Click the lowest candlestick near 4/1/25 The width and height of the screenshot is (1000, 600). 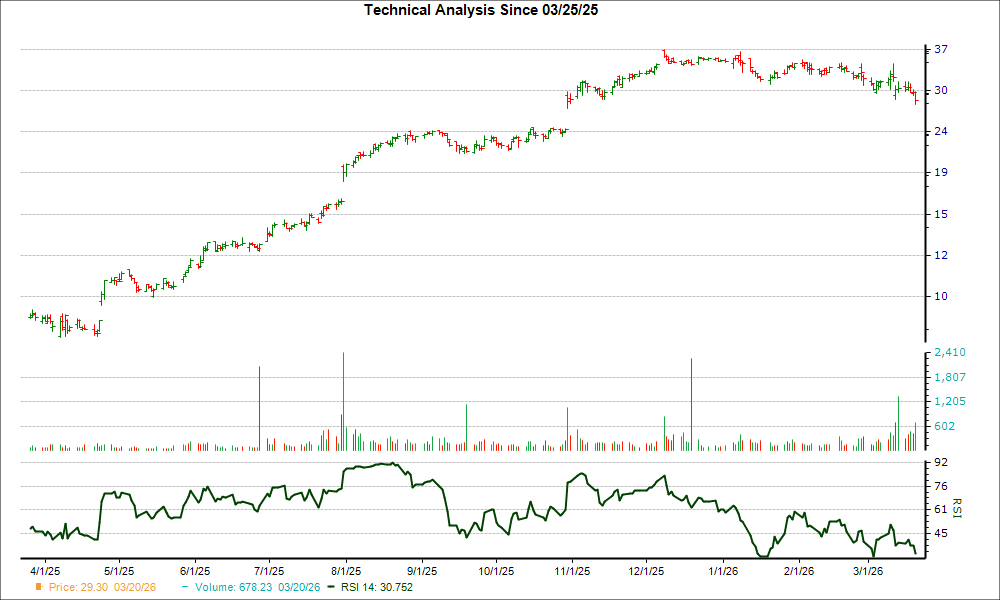(x=62, y=332)
